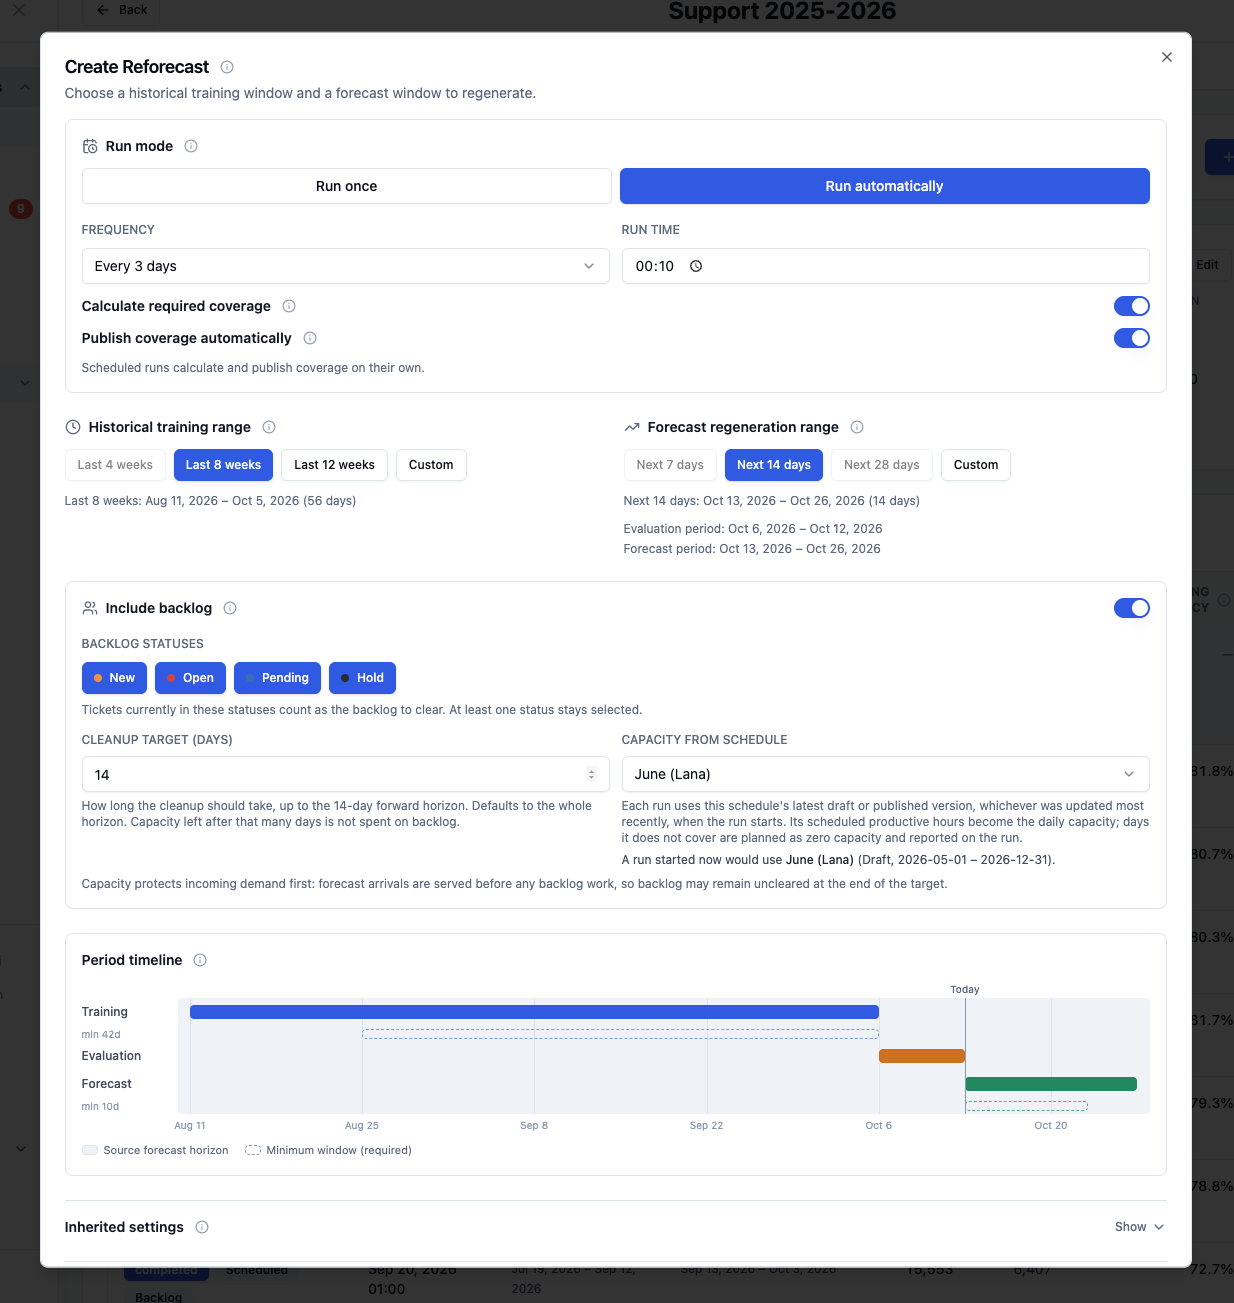Click Source forecast horizon legend swatch
Screen dimensions: 1234x1303
[x=90, y=1150]
